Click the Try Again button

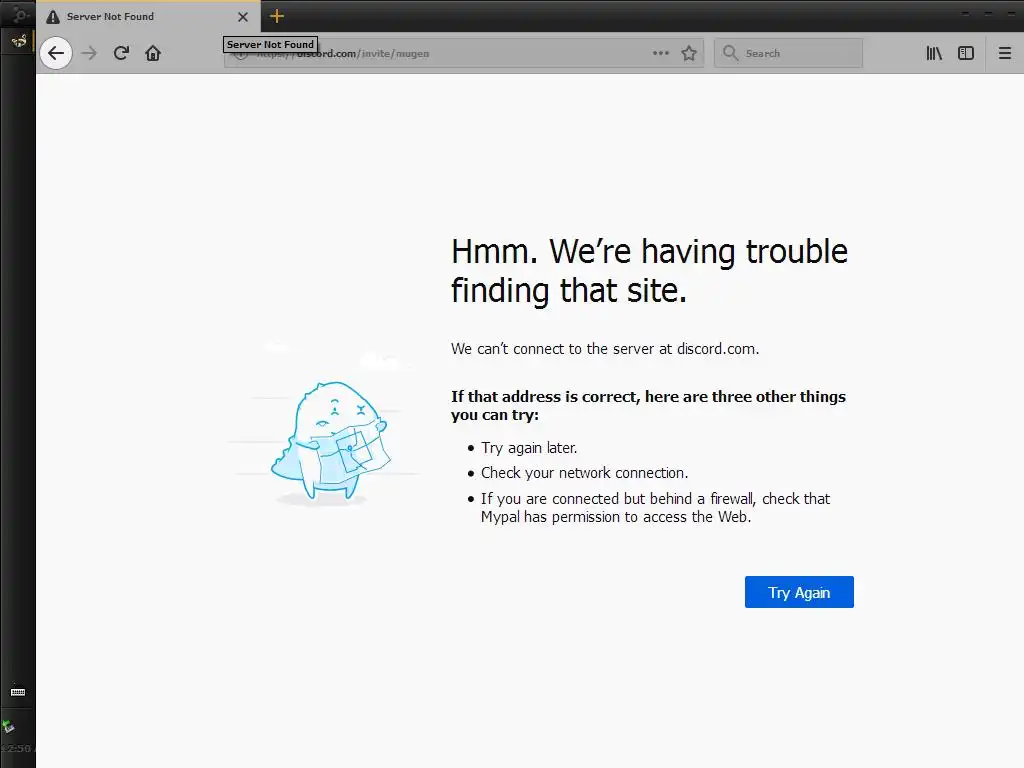[x=799, y=592]
